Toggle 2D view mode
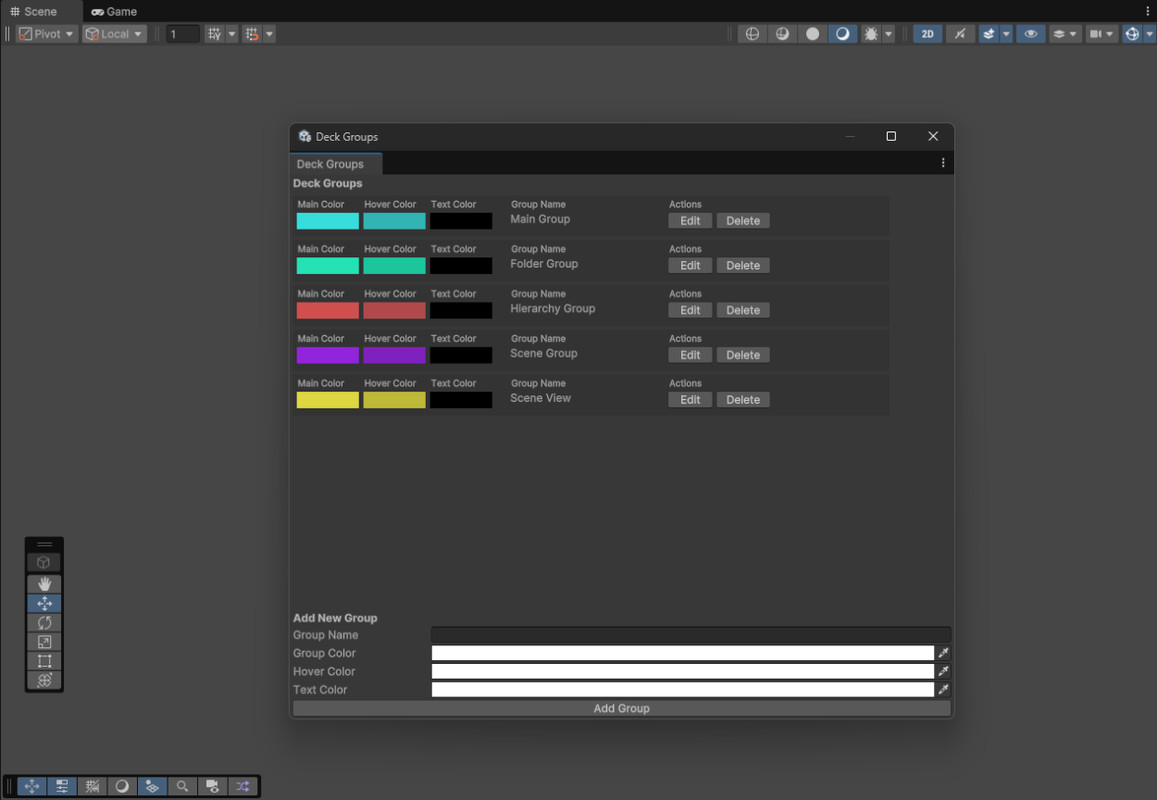 click(926, 33)
